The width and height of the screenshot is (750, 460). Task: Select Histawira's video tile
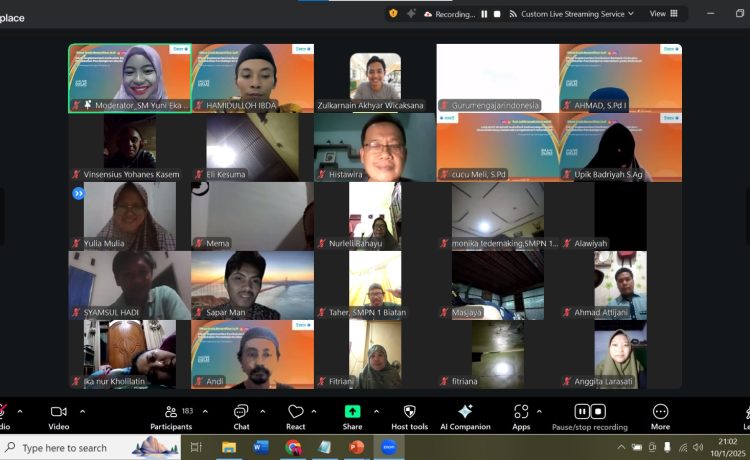coord(374,146)
